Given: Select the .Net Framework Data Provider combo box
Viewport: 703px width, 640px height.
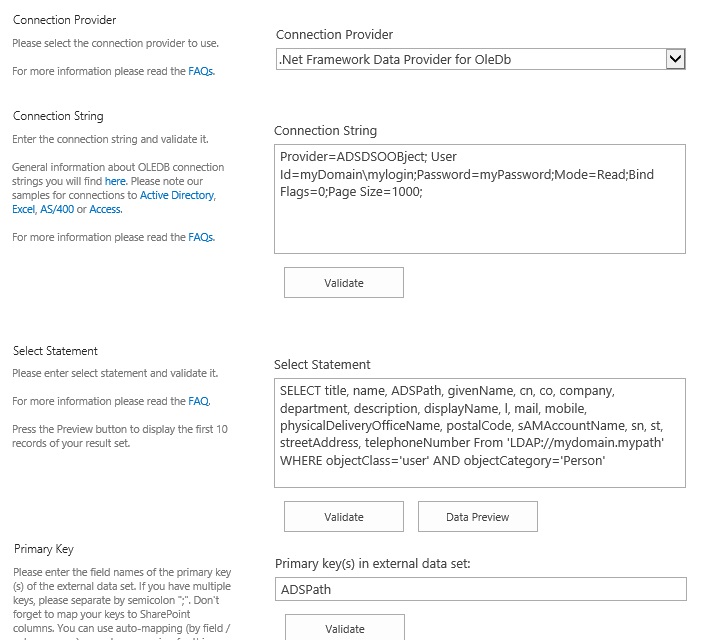Looking at the screenshot, I should [470, 60].
